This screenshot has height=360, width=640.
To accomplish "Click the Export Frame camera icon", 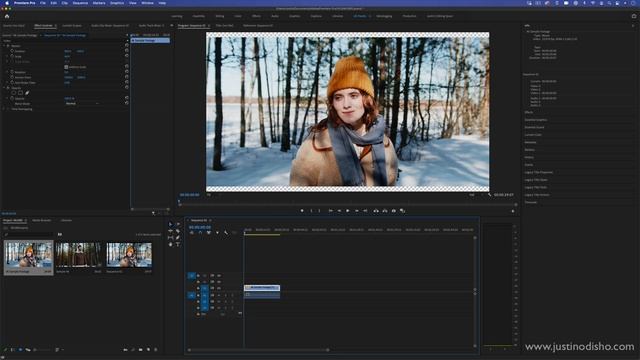I will (x=393, y=211).
